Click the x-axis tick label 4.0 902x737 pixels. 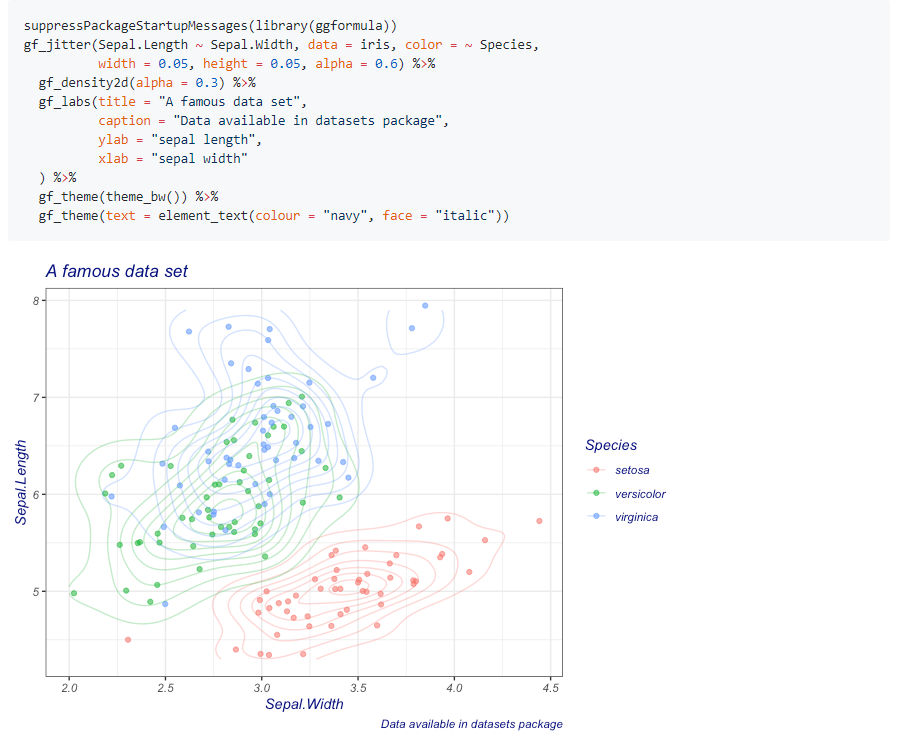point(454,688)
